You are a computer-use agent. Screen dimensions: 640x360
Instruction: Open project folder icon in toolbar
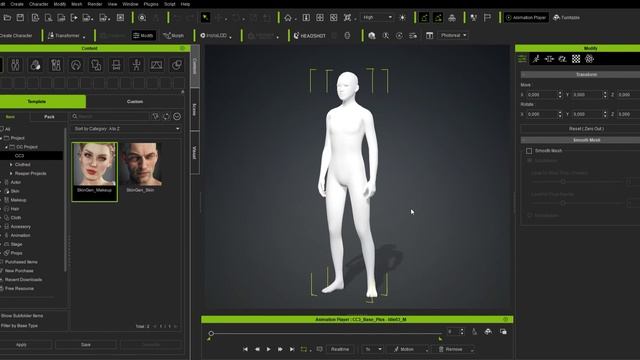point(7,18)
